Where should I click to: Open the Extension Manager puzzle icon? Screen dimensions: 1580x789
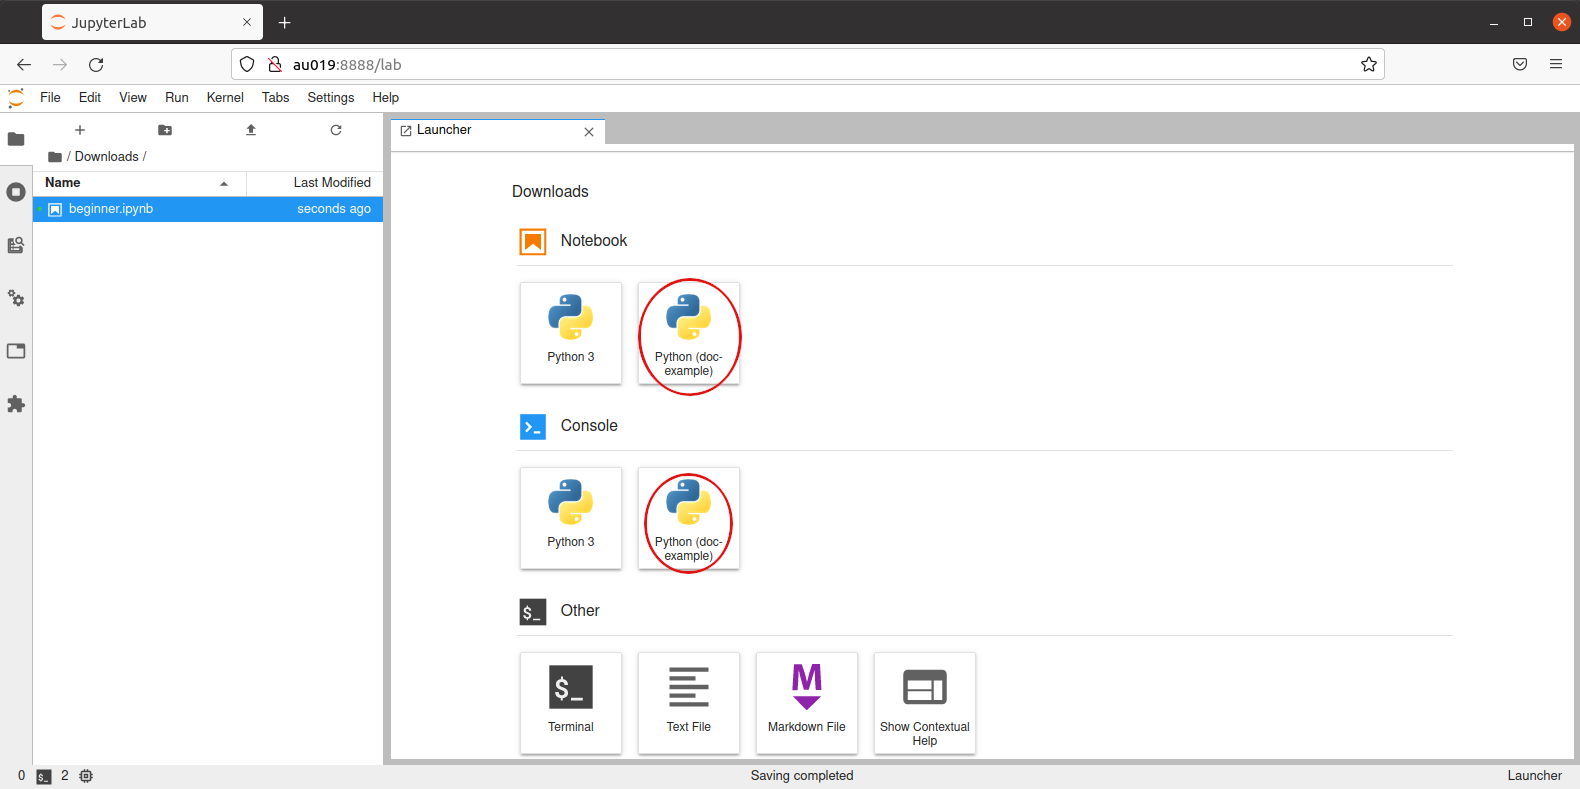pos(16,404)
